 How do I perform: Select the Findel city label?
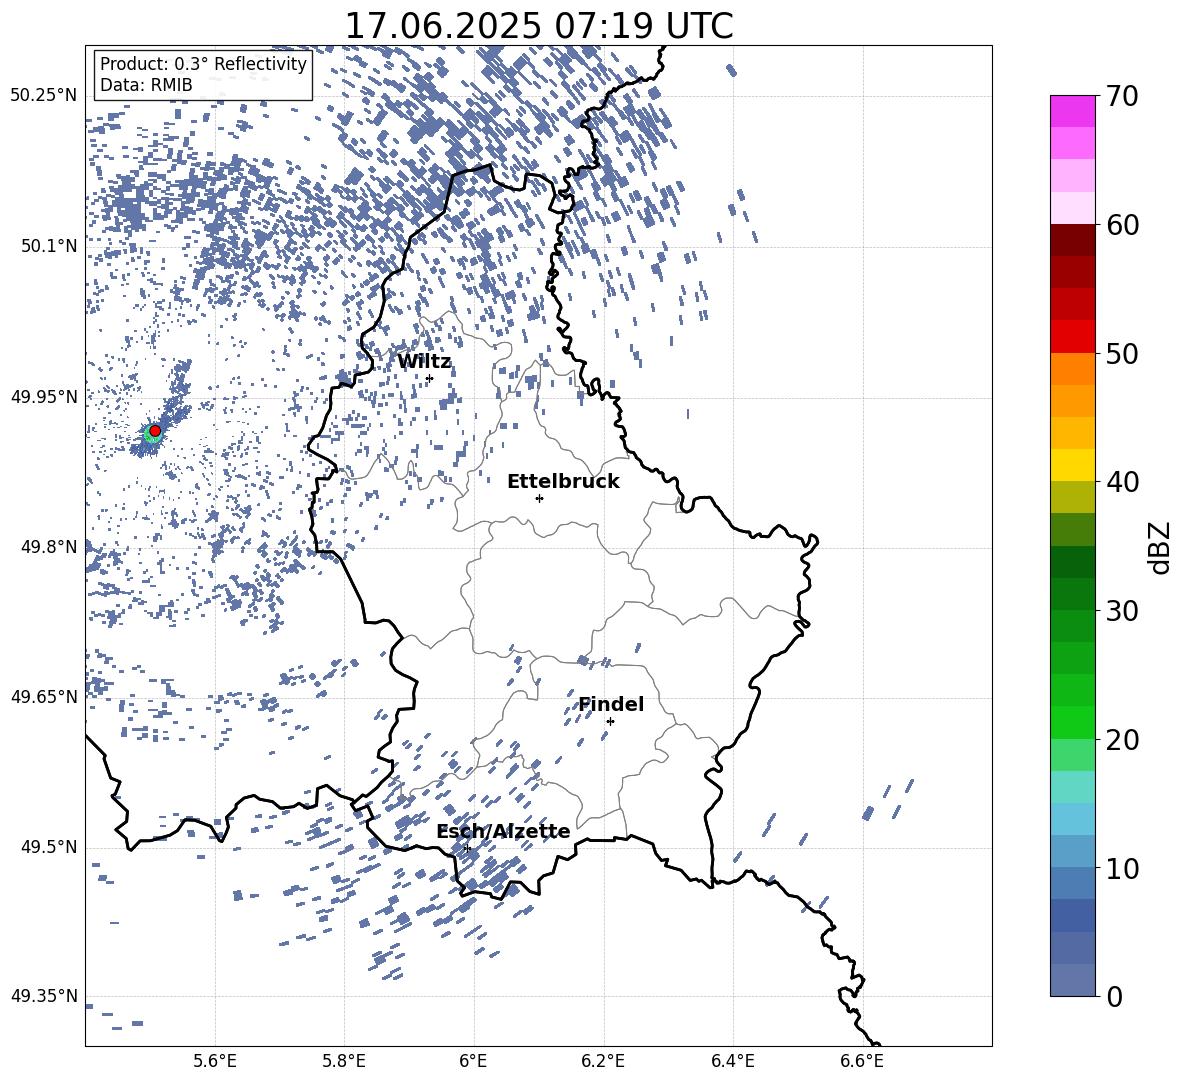click(611, 704)
